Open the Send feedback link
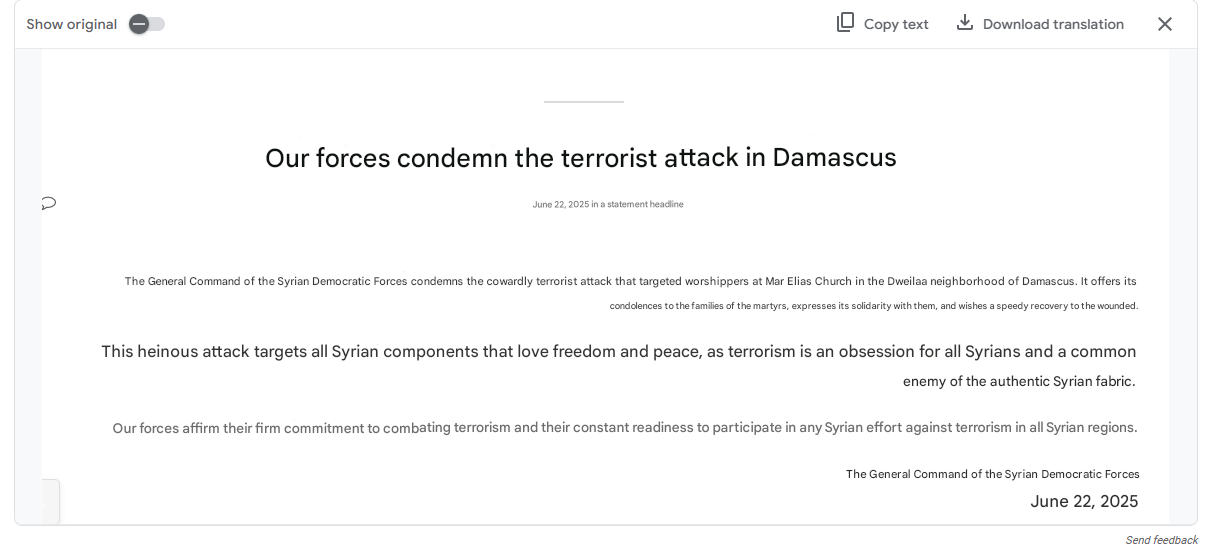Viewport: 1218px width, 556px height. (x=1161, y=540)
